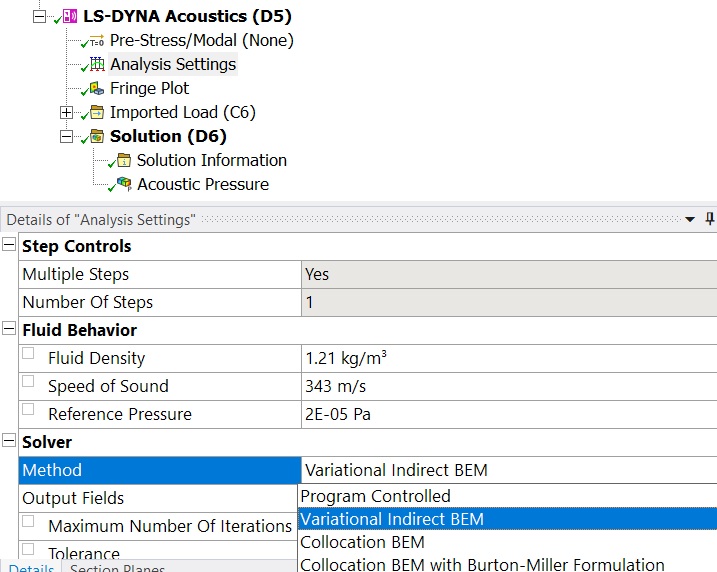
Task: Click the Solution (D6) icon
Action: 97,136
